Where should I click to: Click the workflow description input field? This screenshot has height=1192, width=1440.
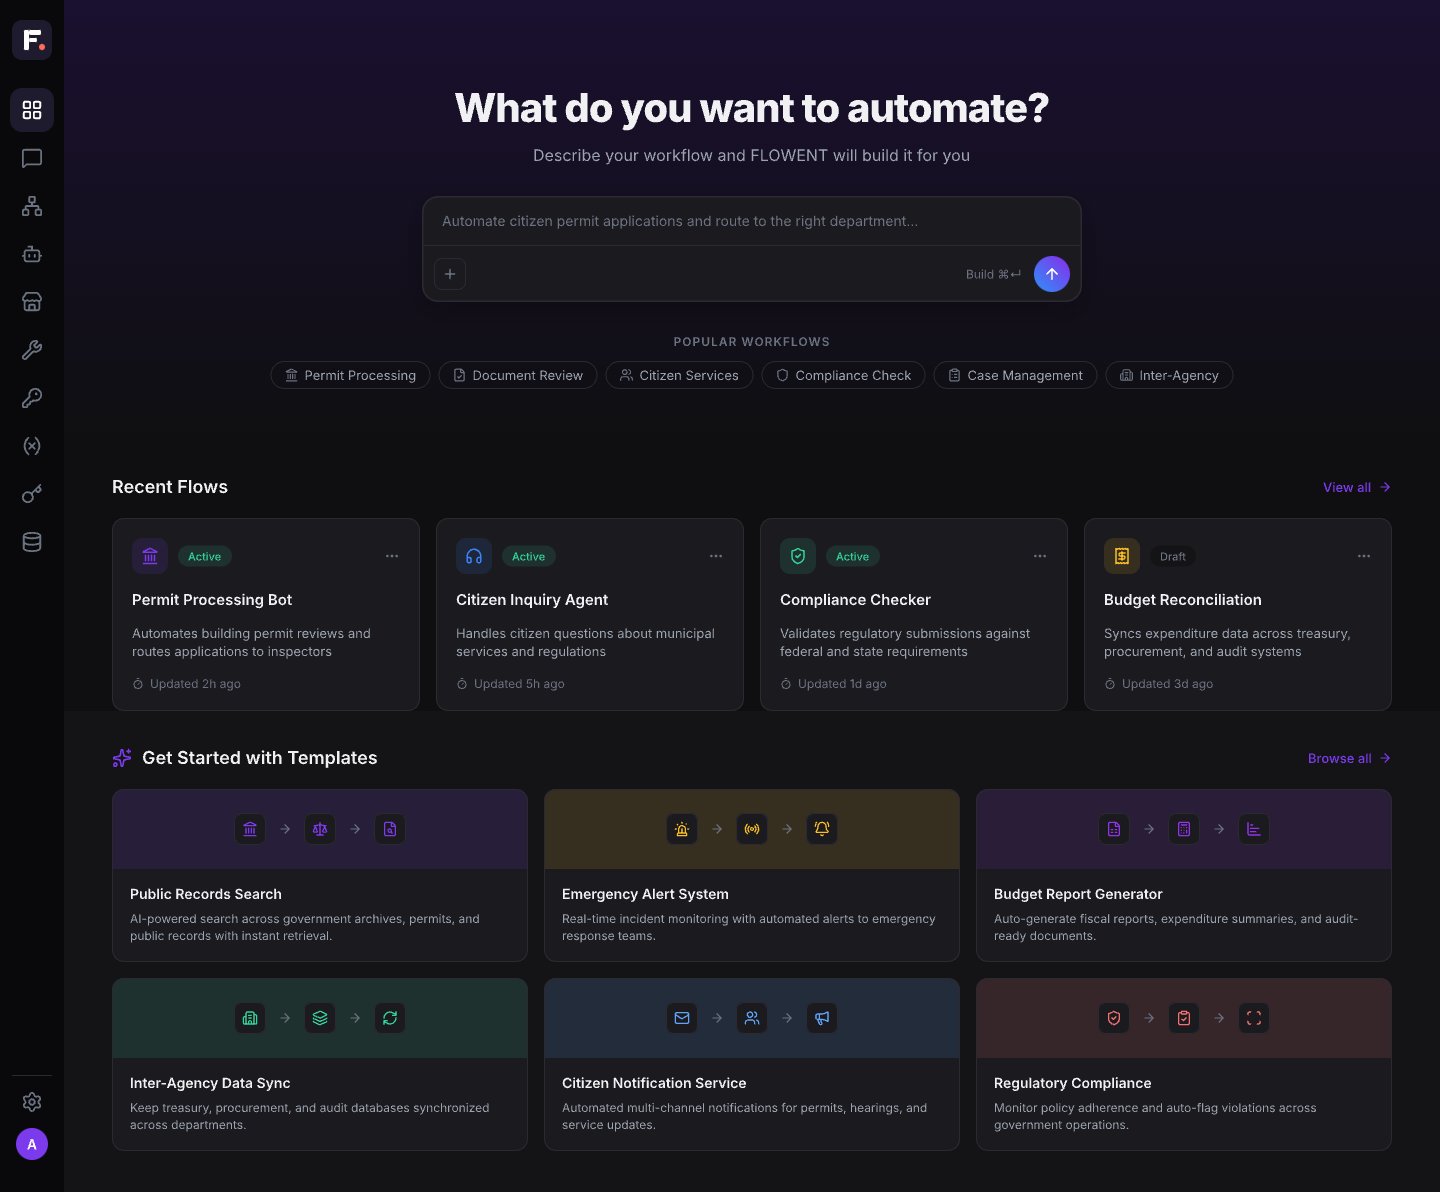[752, 221]
